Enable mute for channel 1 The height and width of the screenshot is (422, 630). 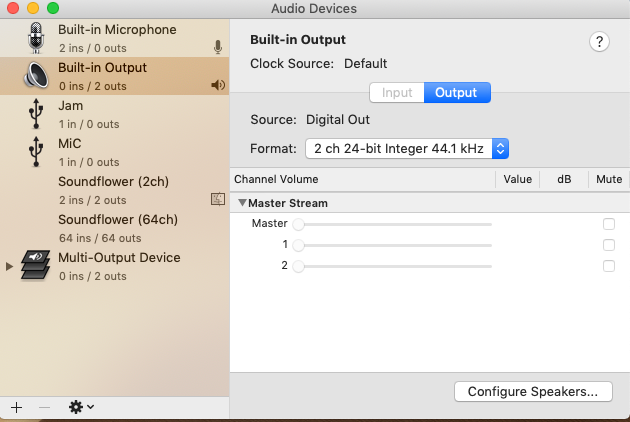(609, 245)
